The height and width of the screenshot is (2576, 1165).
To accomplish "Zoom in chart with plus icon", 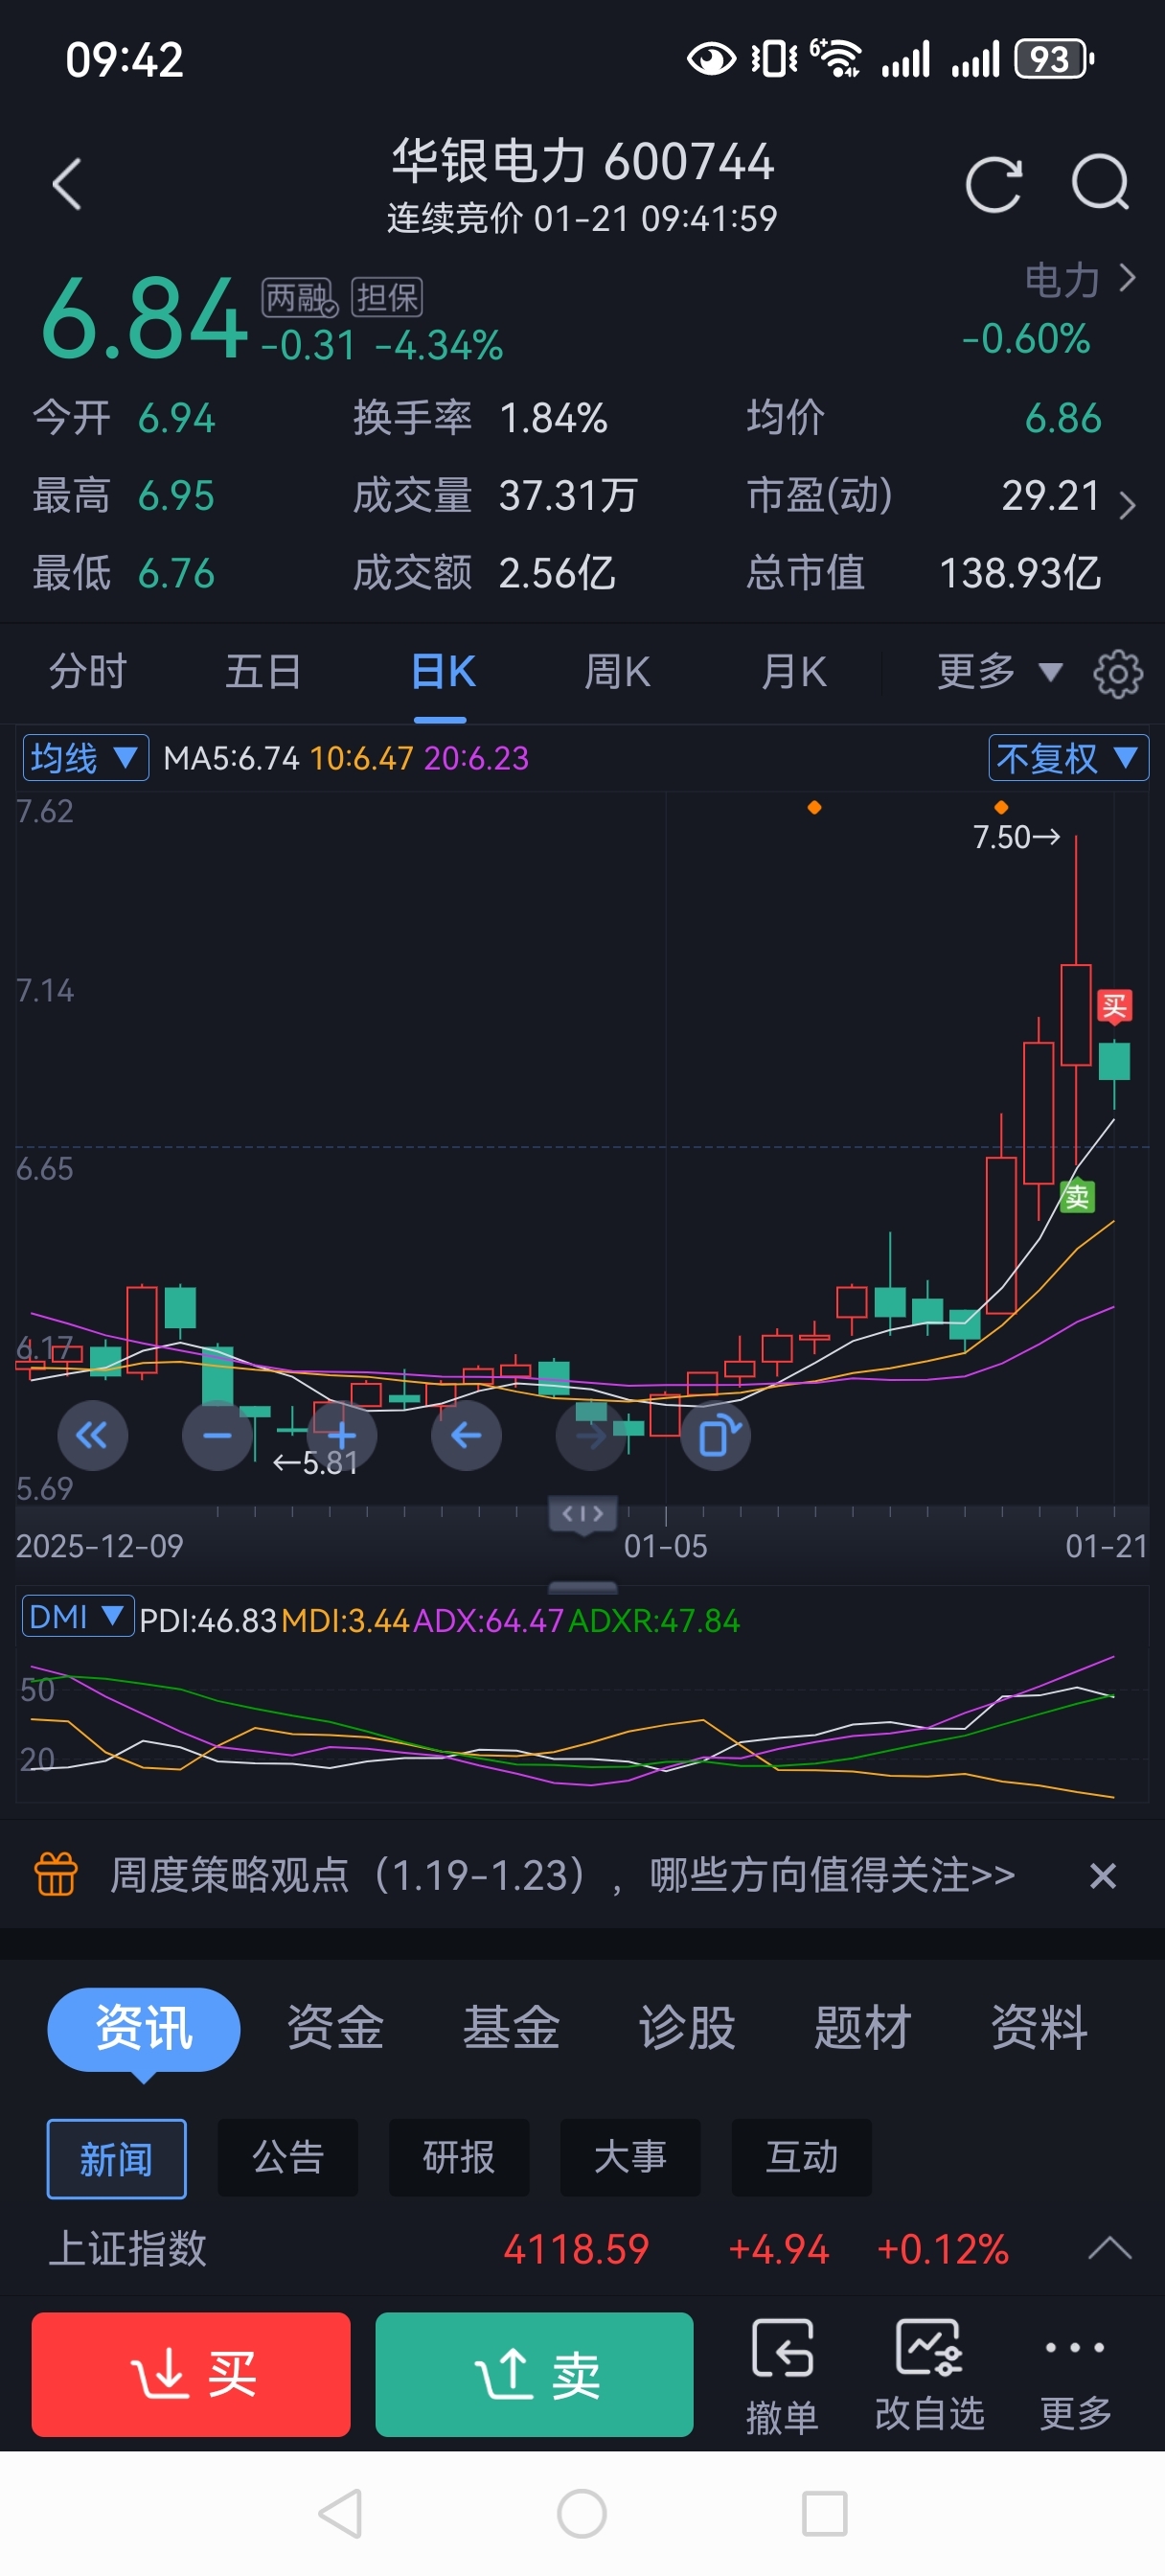I will (x=342, y=1436).
